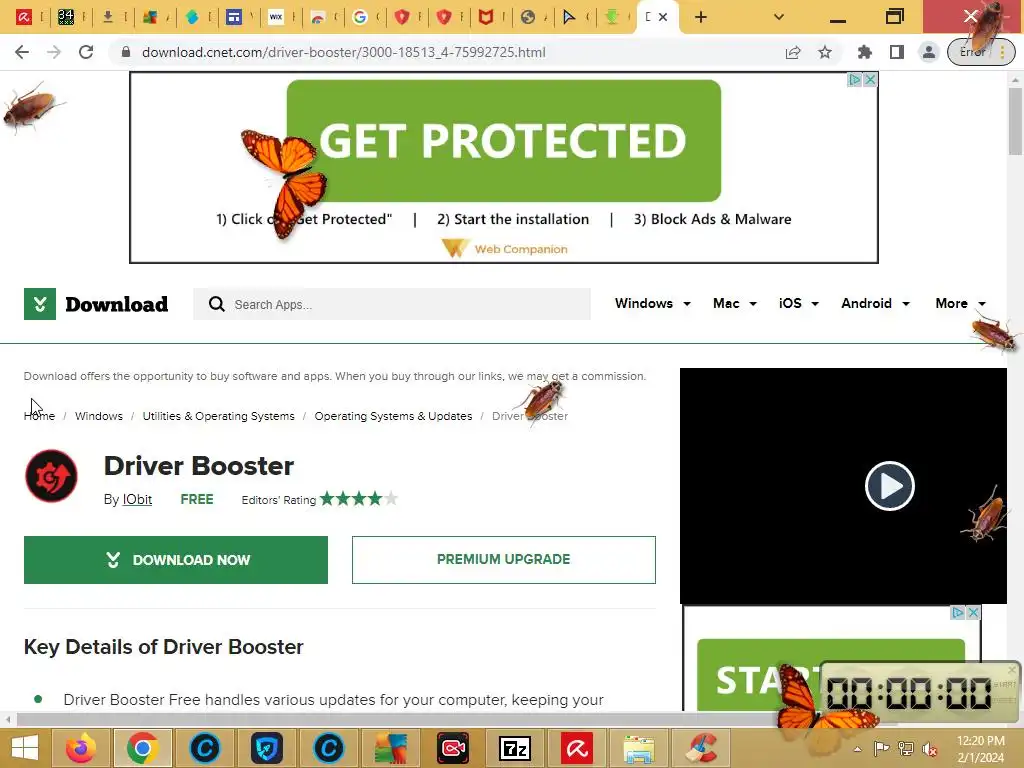The height and width of the screenshot is (768, 1024).
Task: Click the taskbar clock 12:20 PM
Action: pos(980,749)
